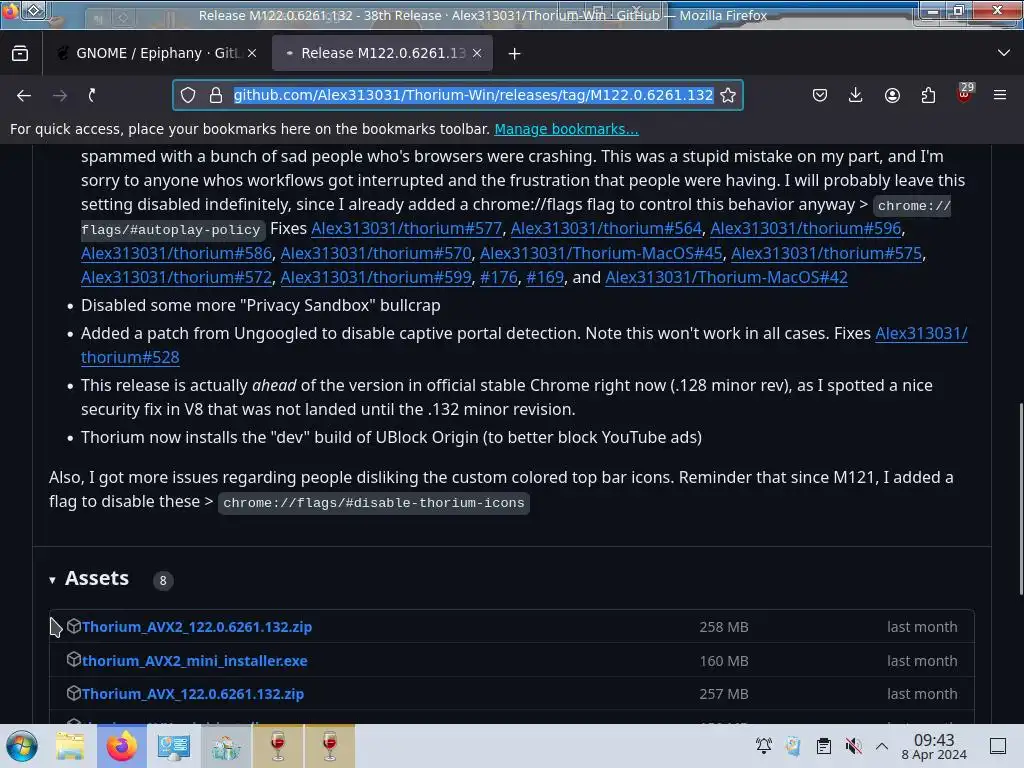Open the extensions puzzle icon

click(928, 95)
